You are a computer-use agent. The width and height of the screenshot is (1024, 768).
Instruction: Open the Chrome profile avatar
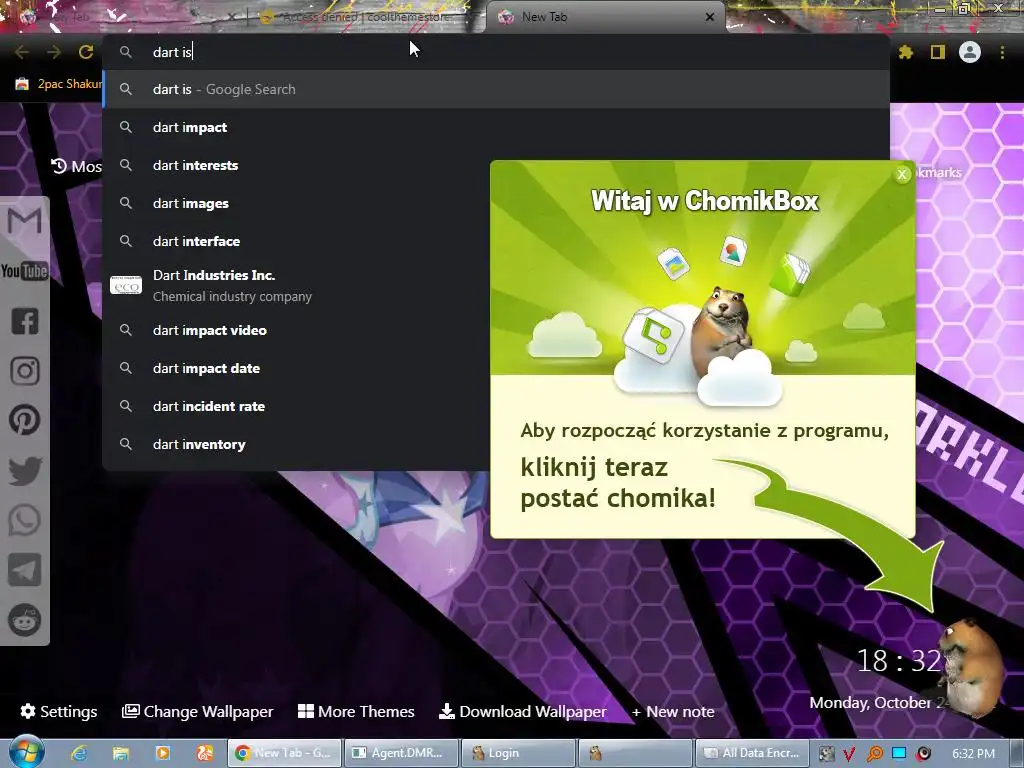click(x=970, y=52)
